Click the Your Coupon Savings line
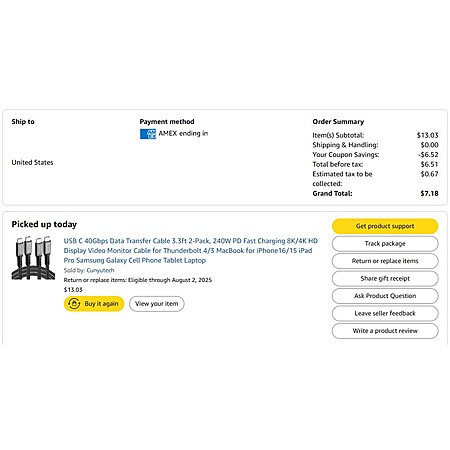 click(x=375, y=155)
